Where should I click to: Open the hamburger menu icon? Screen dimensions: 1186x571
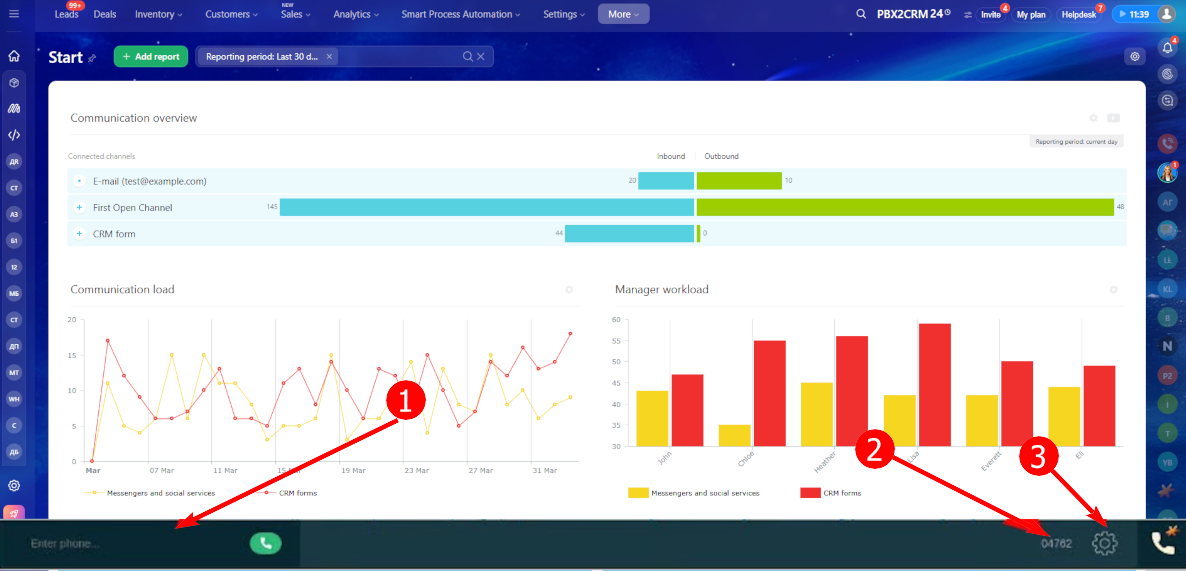point(14,14)
